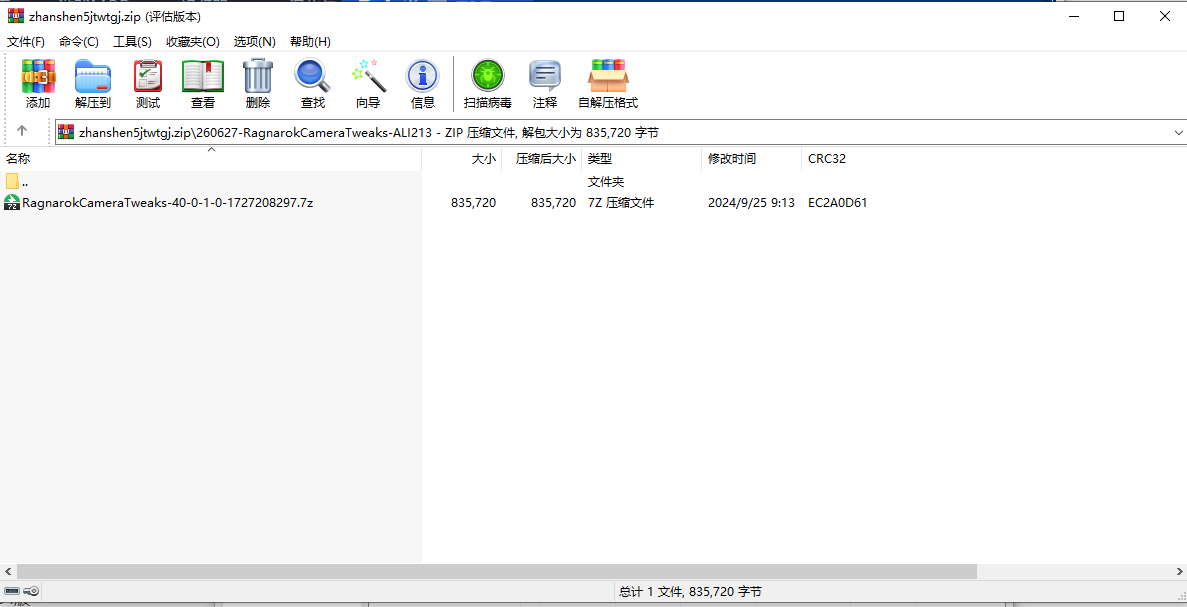This screenshot has width=1187, height=607.
Task: Open the 查看 (View) book icon
Action: [x=203, y=76]
